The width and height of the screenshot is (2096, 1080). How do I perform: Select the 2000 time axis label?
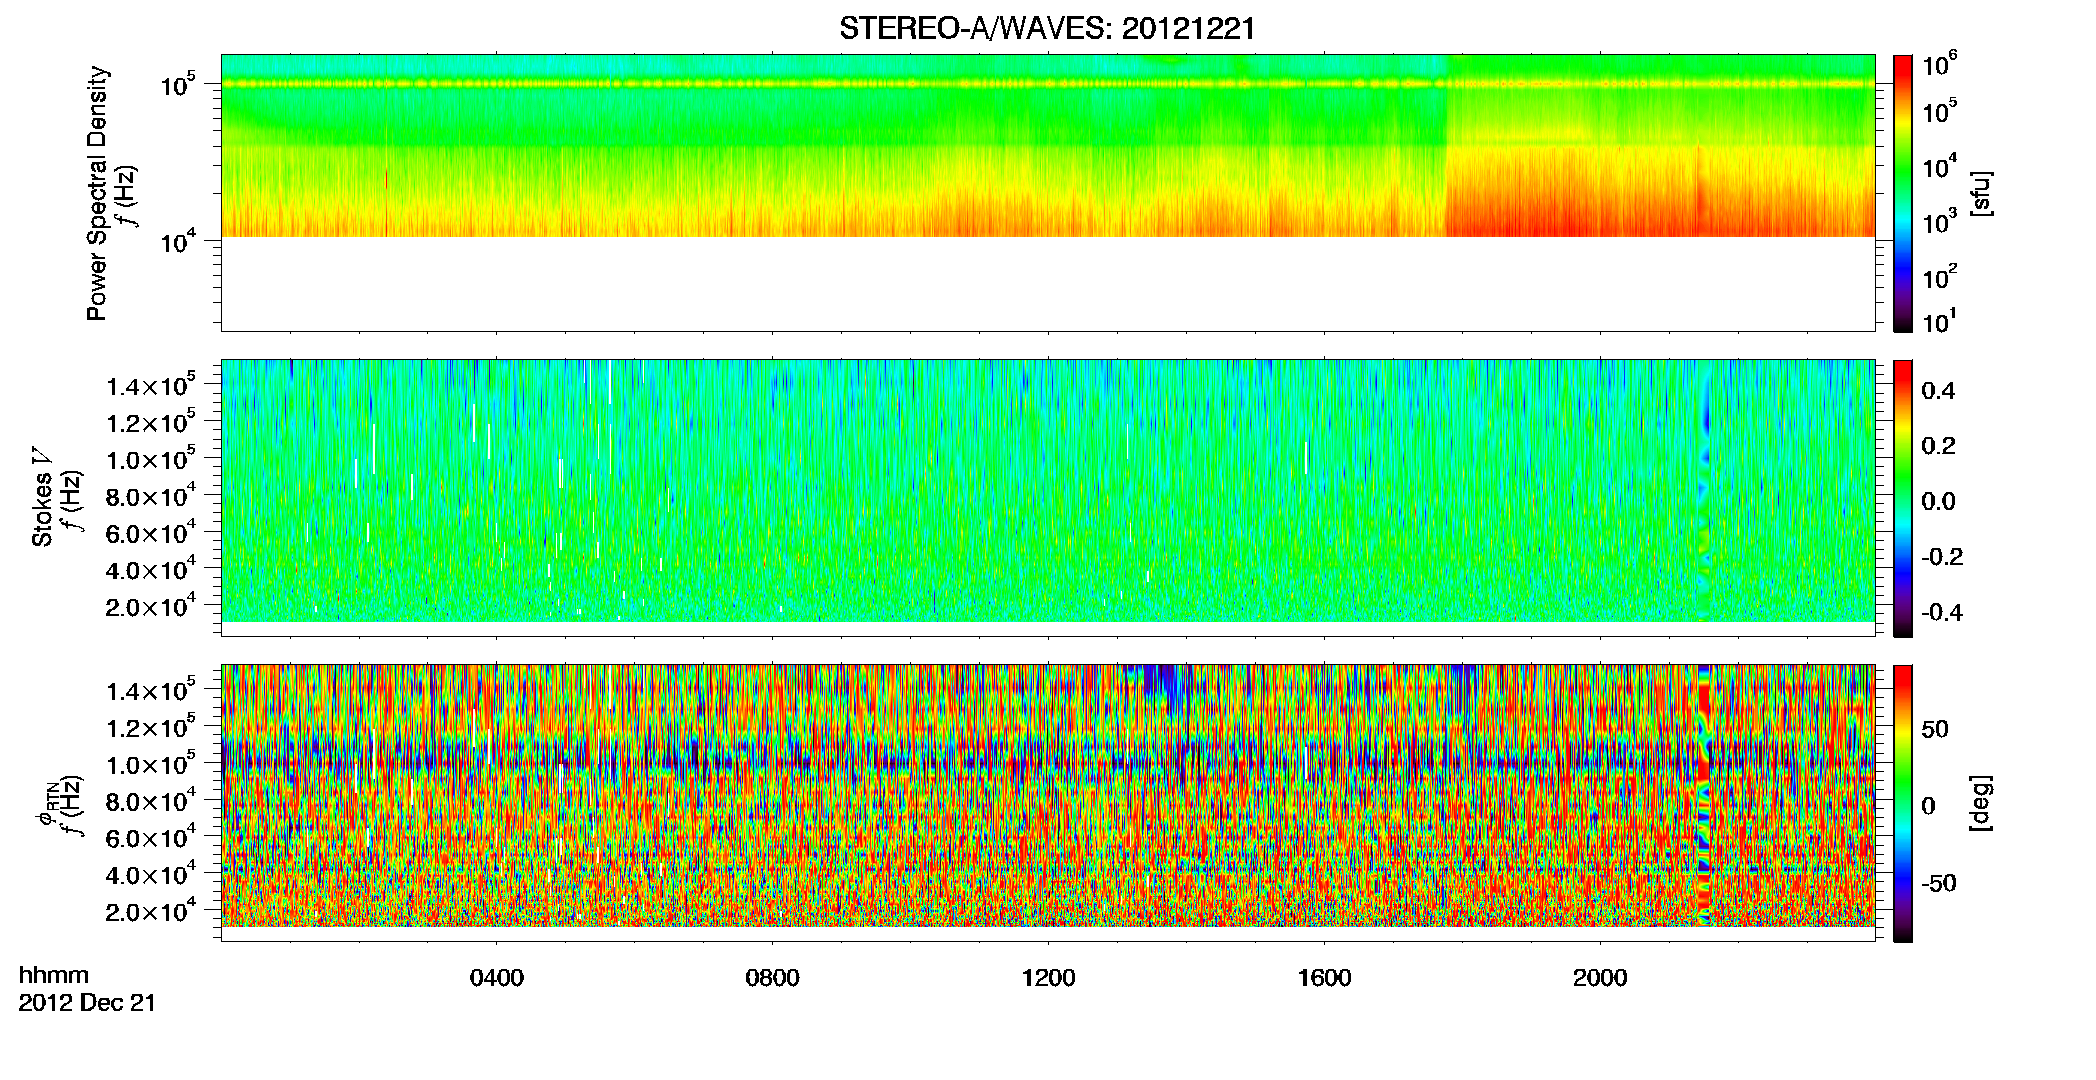(1601, 978)
